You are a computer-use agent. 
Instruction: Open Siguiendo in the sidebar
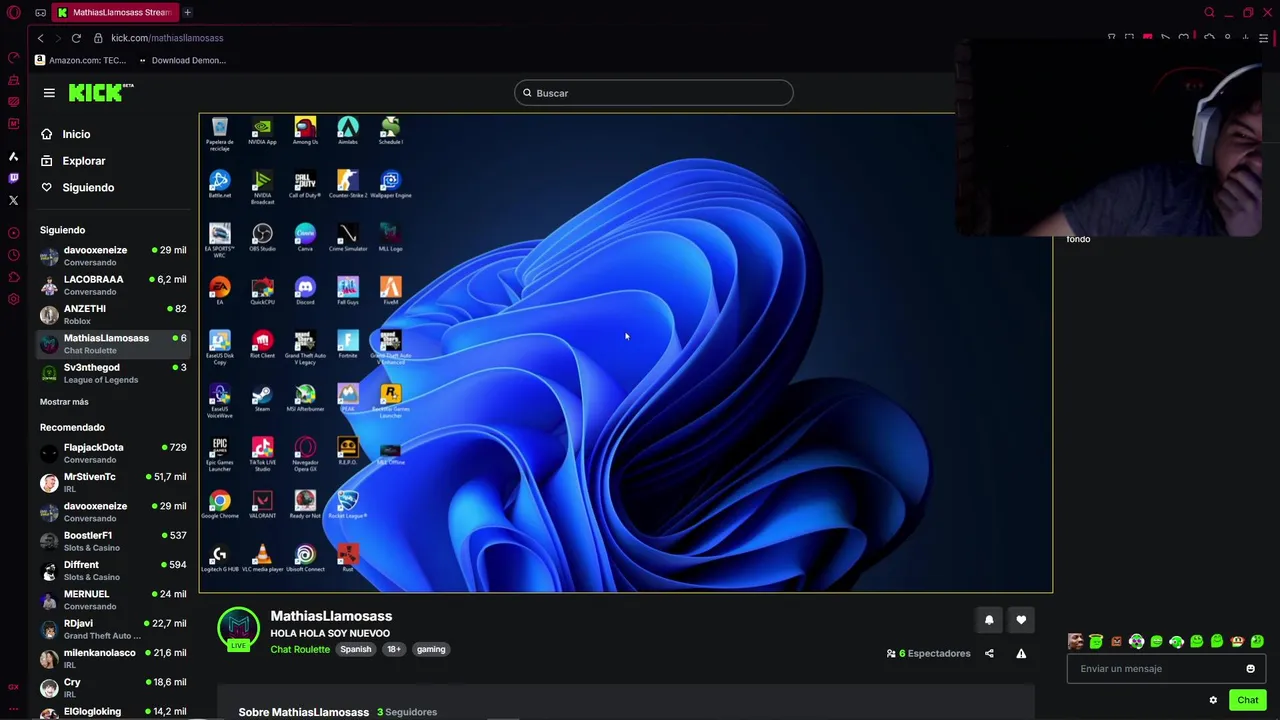(x=88, y=188)
